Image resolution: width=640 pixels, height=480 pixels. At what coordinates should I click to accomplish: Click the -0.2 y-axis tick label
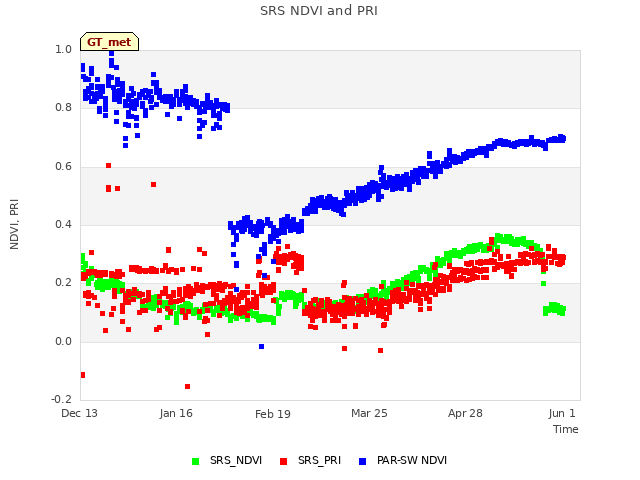point(61,399)
